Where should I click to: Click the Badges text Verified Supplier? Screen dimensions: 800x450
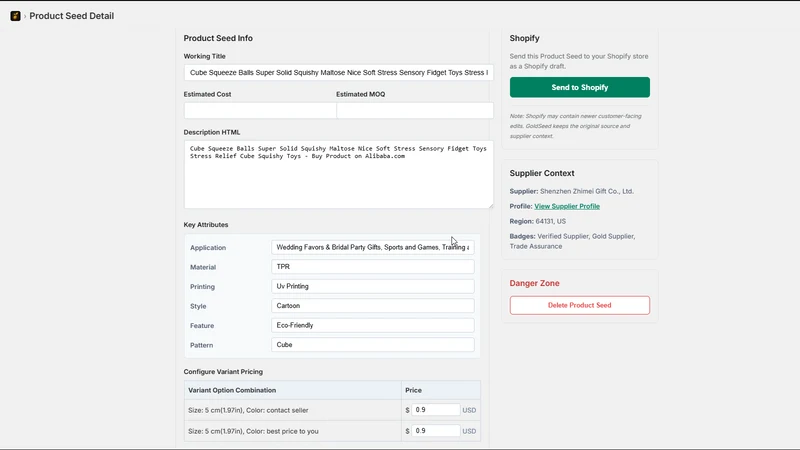(563, 236)
